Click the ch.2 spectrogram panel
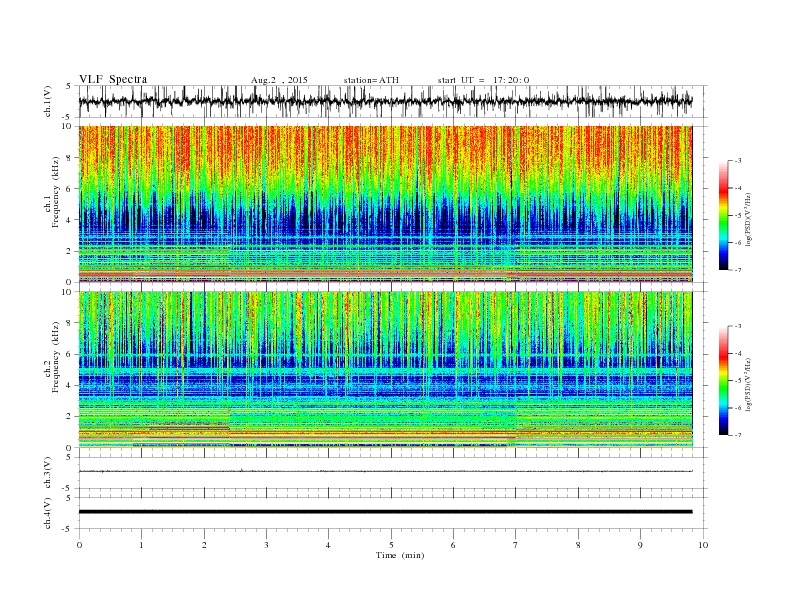 click(x=385, y=370)
